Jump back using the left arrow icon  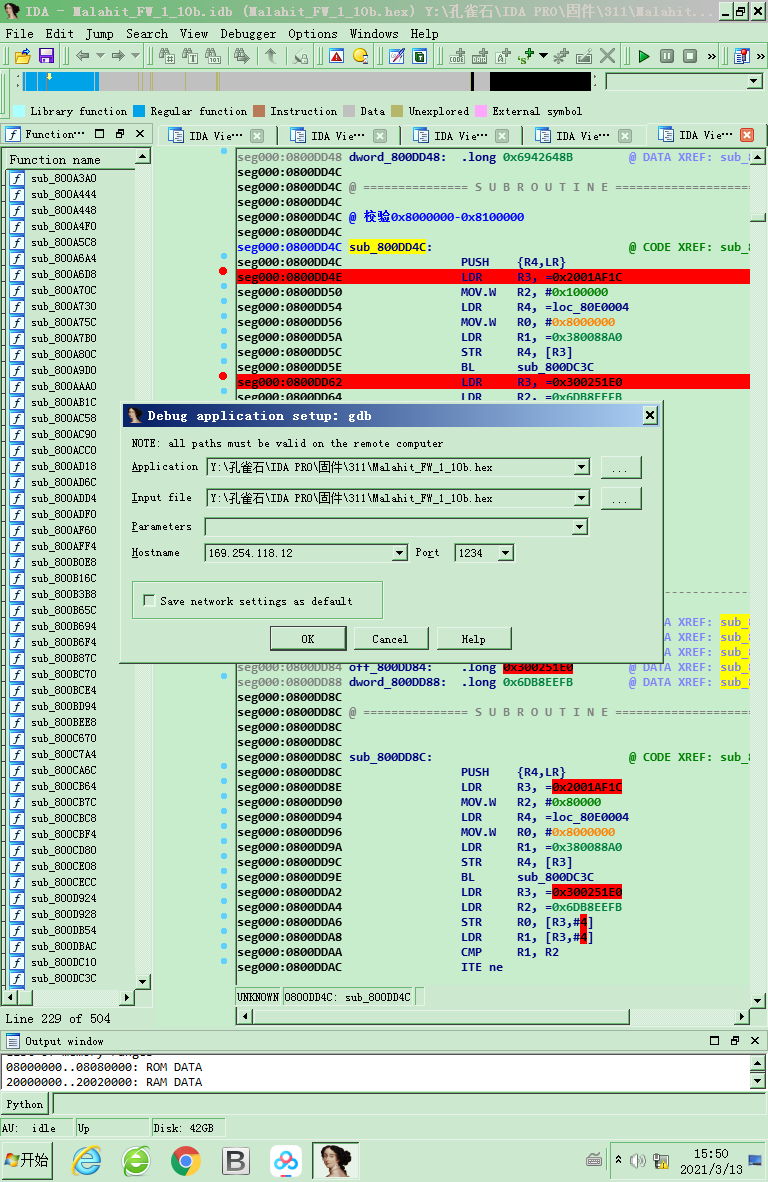click(83, 56)
